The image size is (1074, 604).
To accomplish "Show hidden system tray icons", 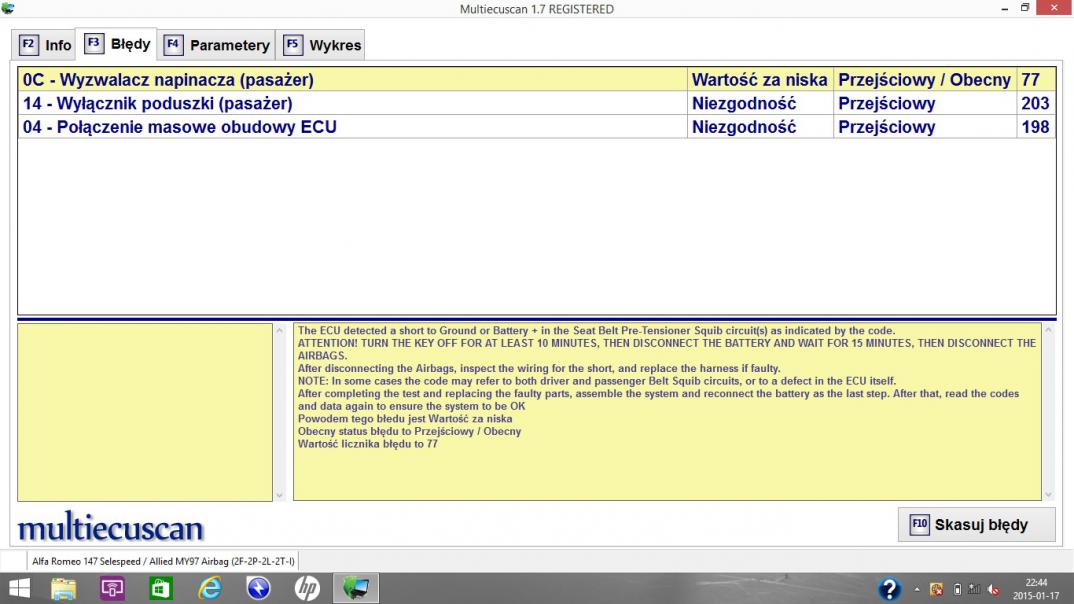I will pos(916,589).
